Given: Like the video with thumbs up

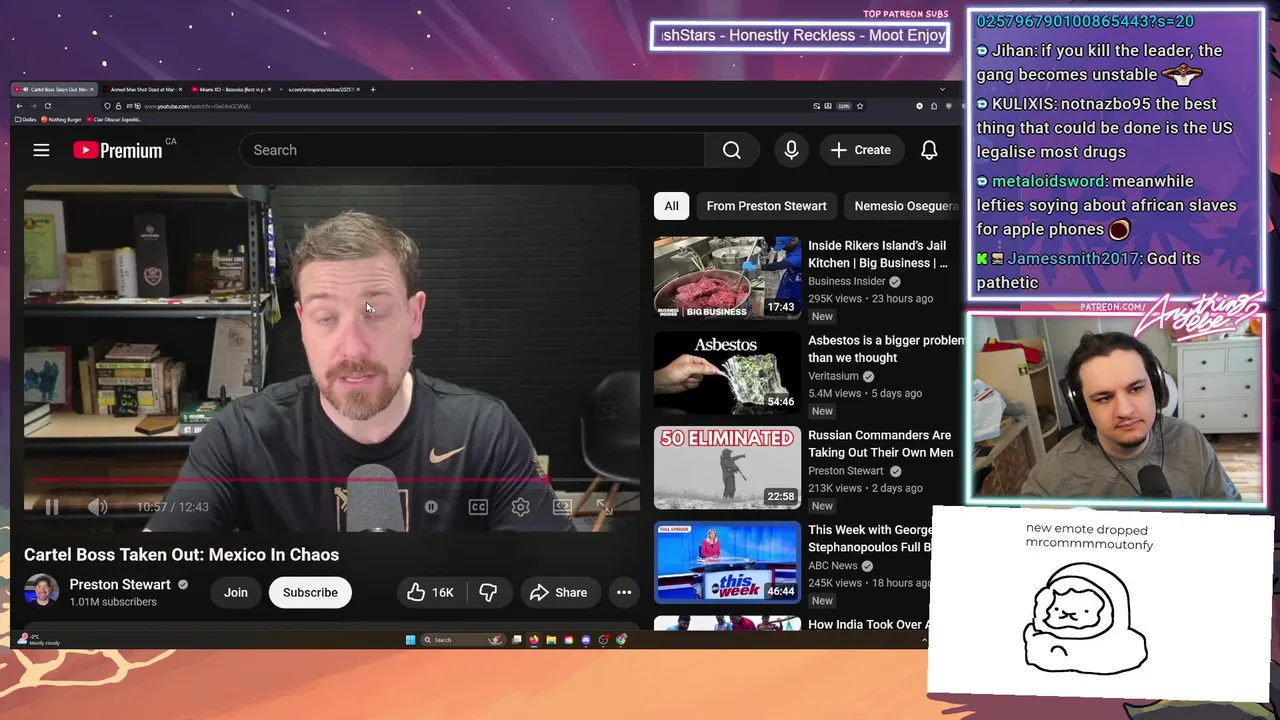Looking at the screenshot, I should pos(430,593).
